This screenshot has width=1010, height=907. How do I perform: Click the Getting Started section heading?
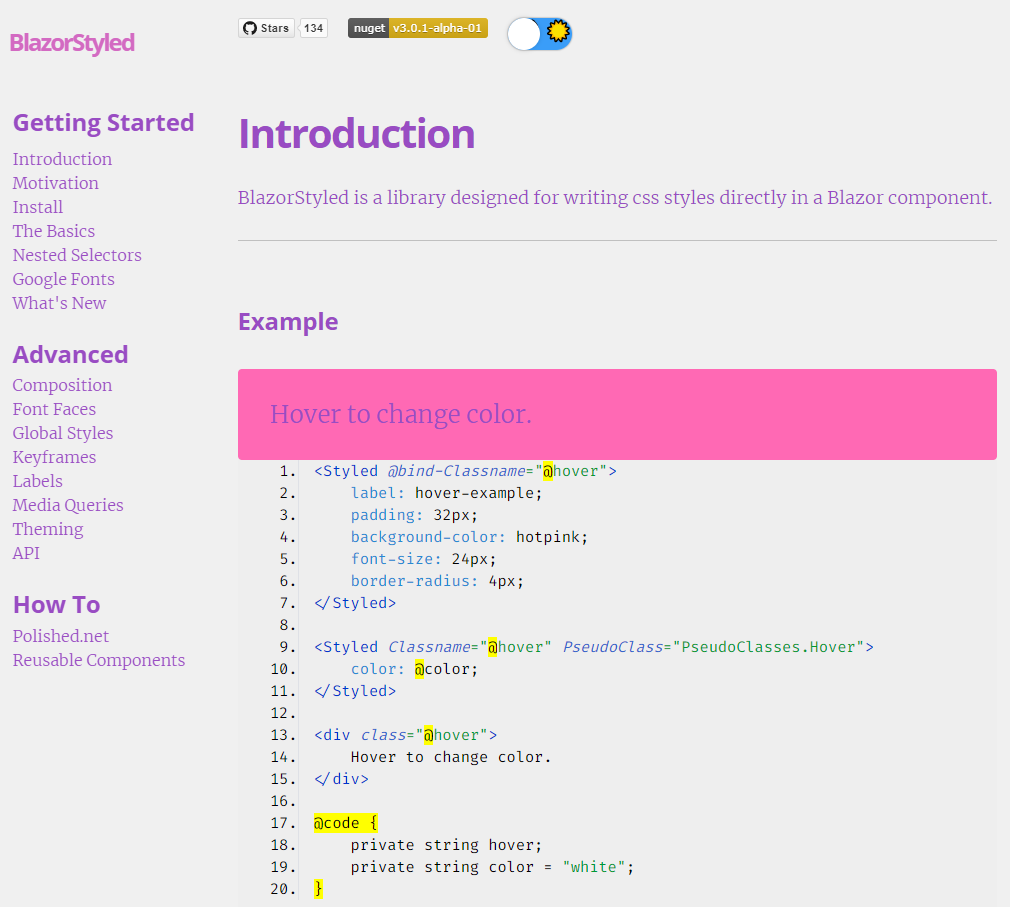click(104, 122)
